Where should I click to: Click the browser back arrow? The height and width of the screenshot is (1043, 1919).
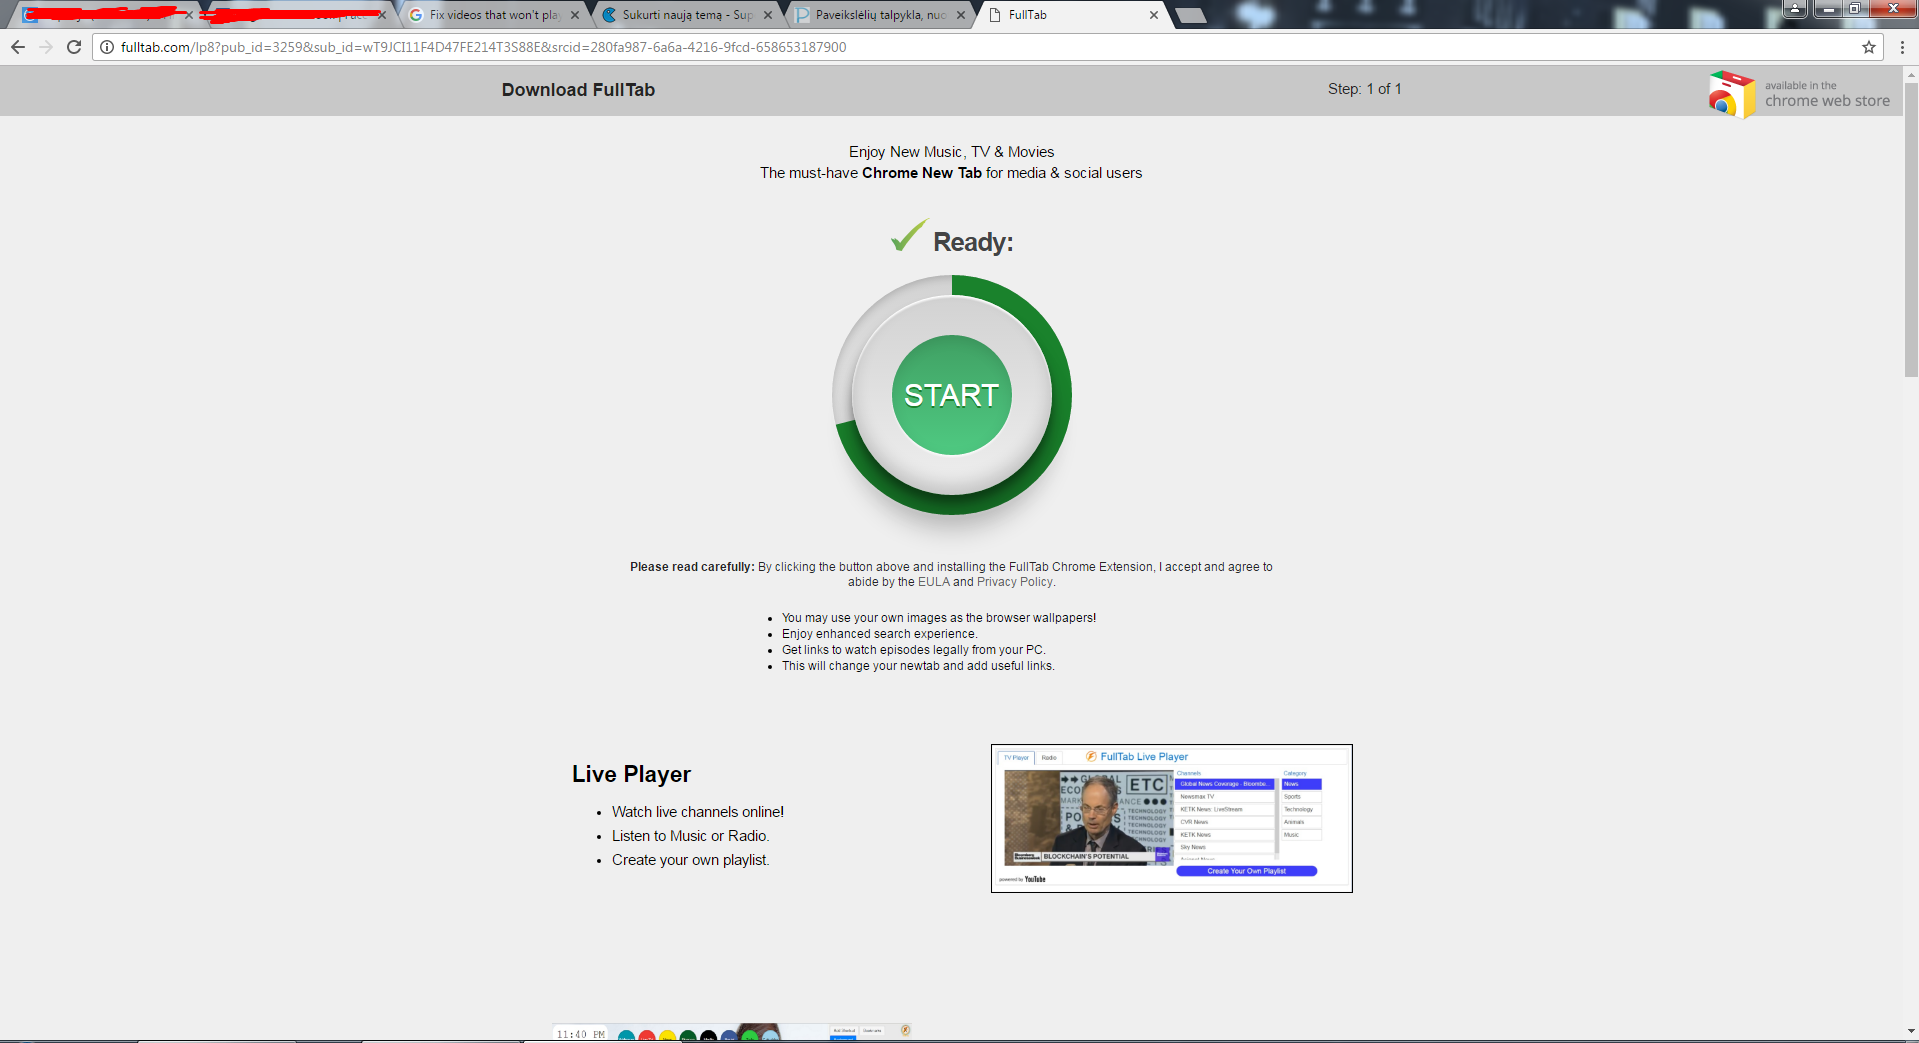(x=18, y=47)
